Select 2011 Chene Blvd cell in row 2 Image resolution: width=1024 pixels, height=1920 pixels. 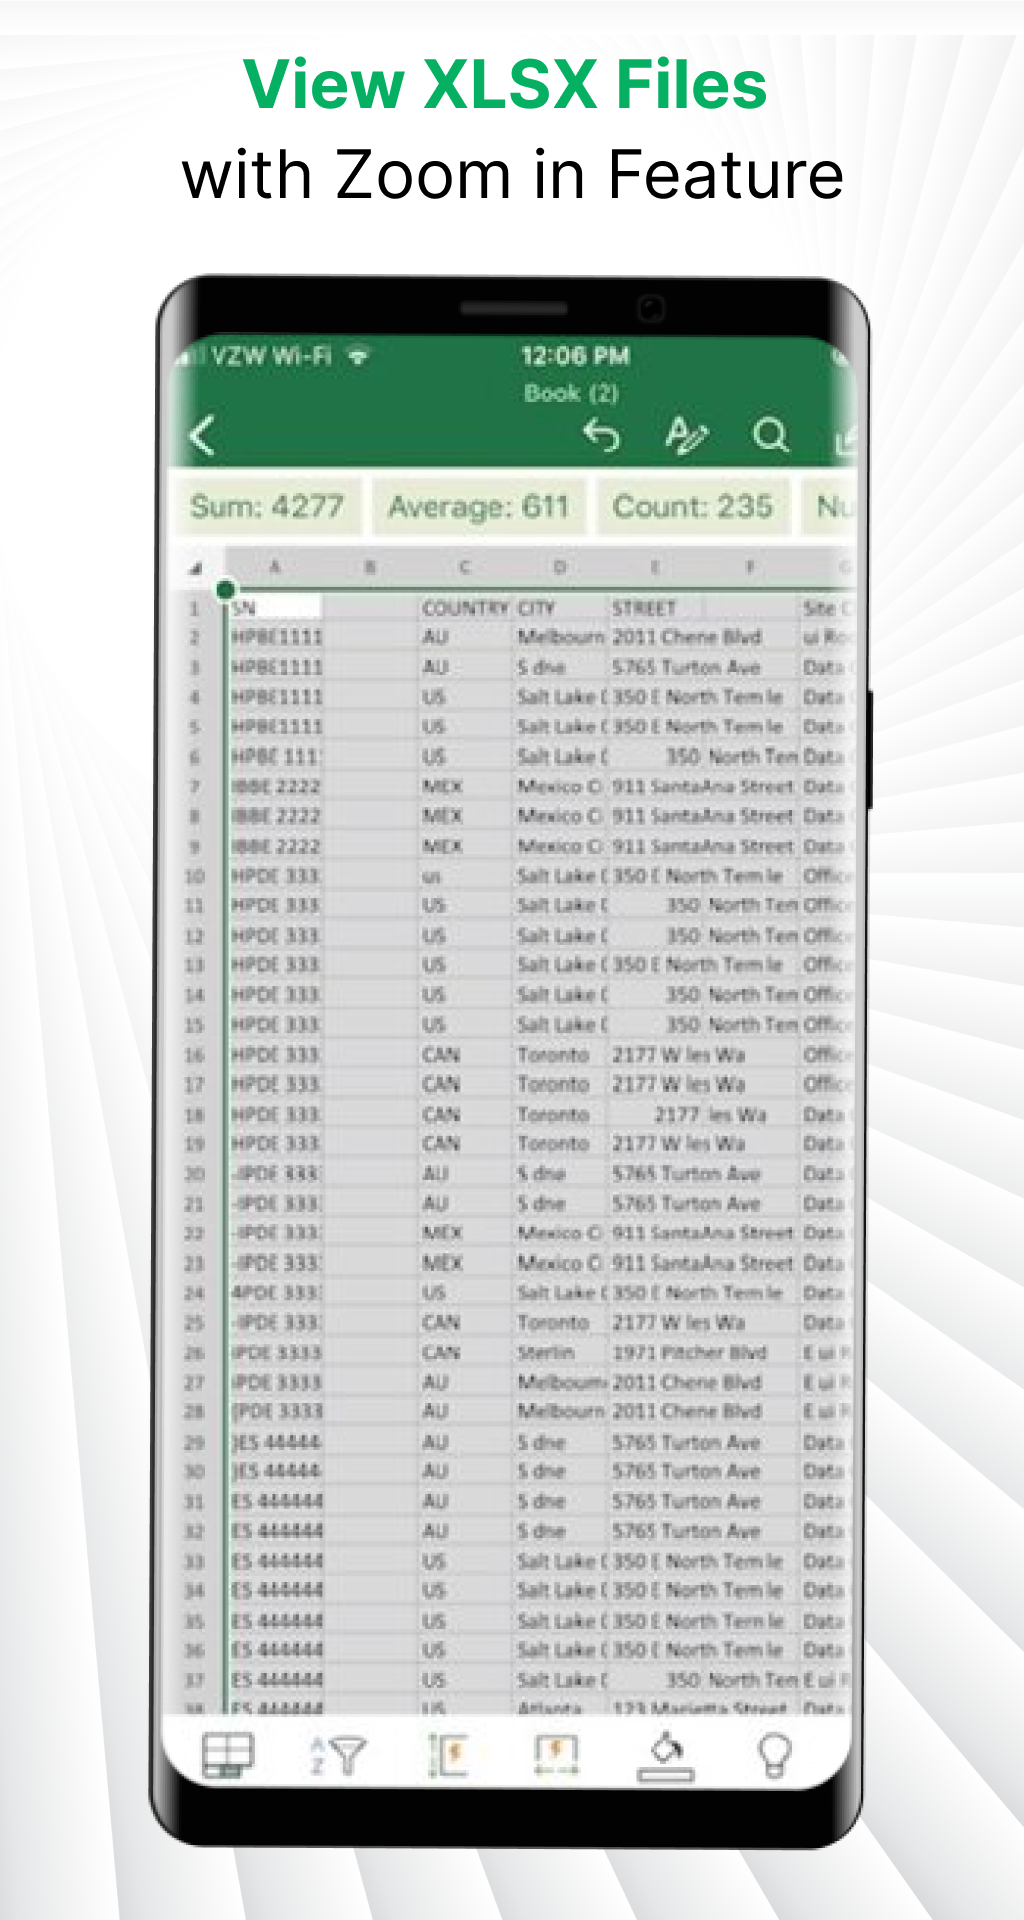tap(687, 637)
